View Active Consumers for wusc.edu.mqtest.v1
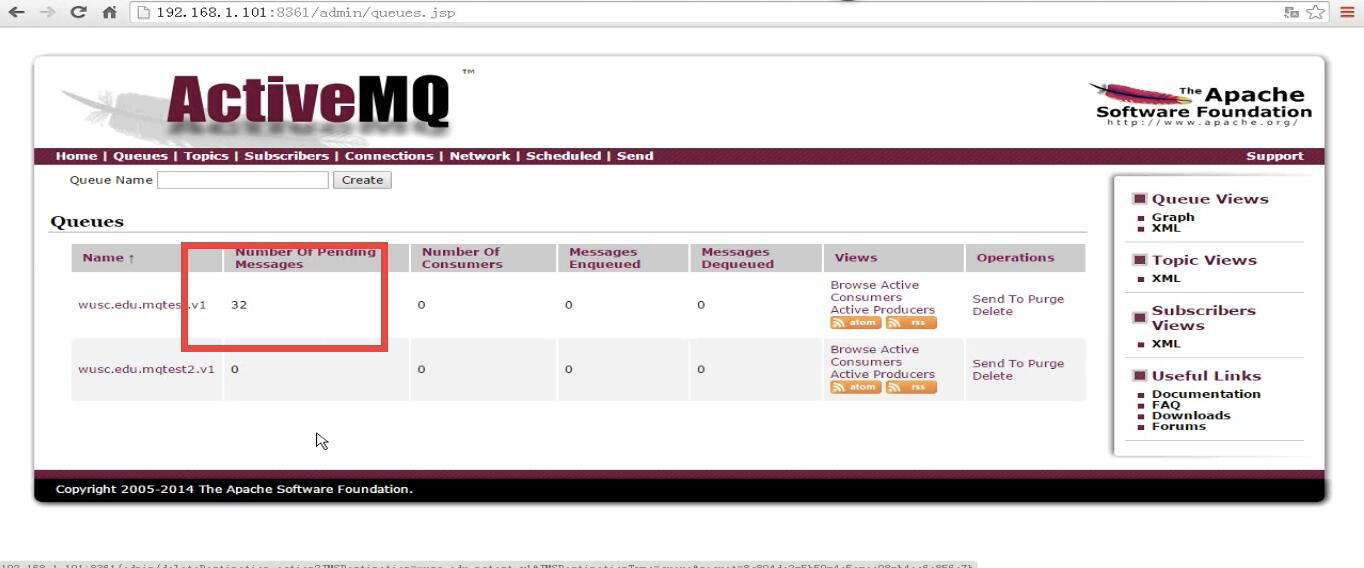 coord(875,291)
